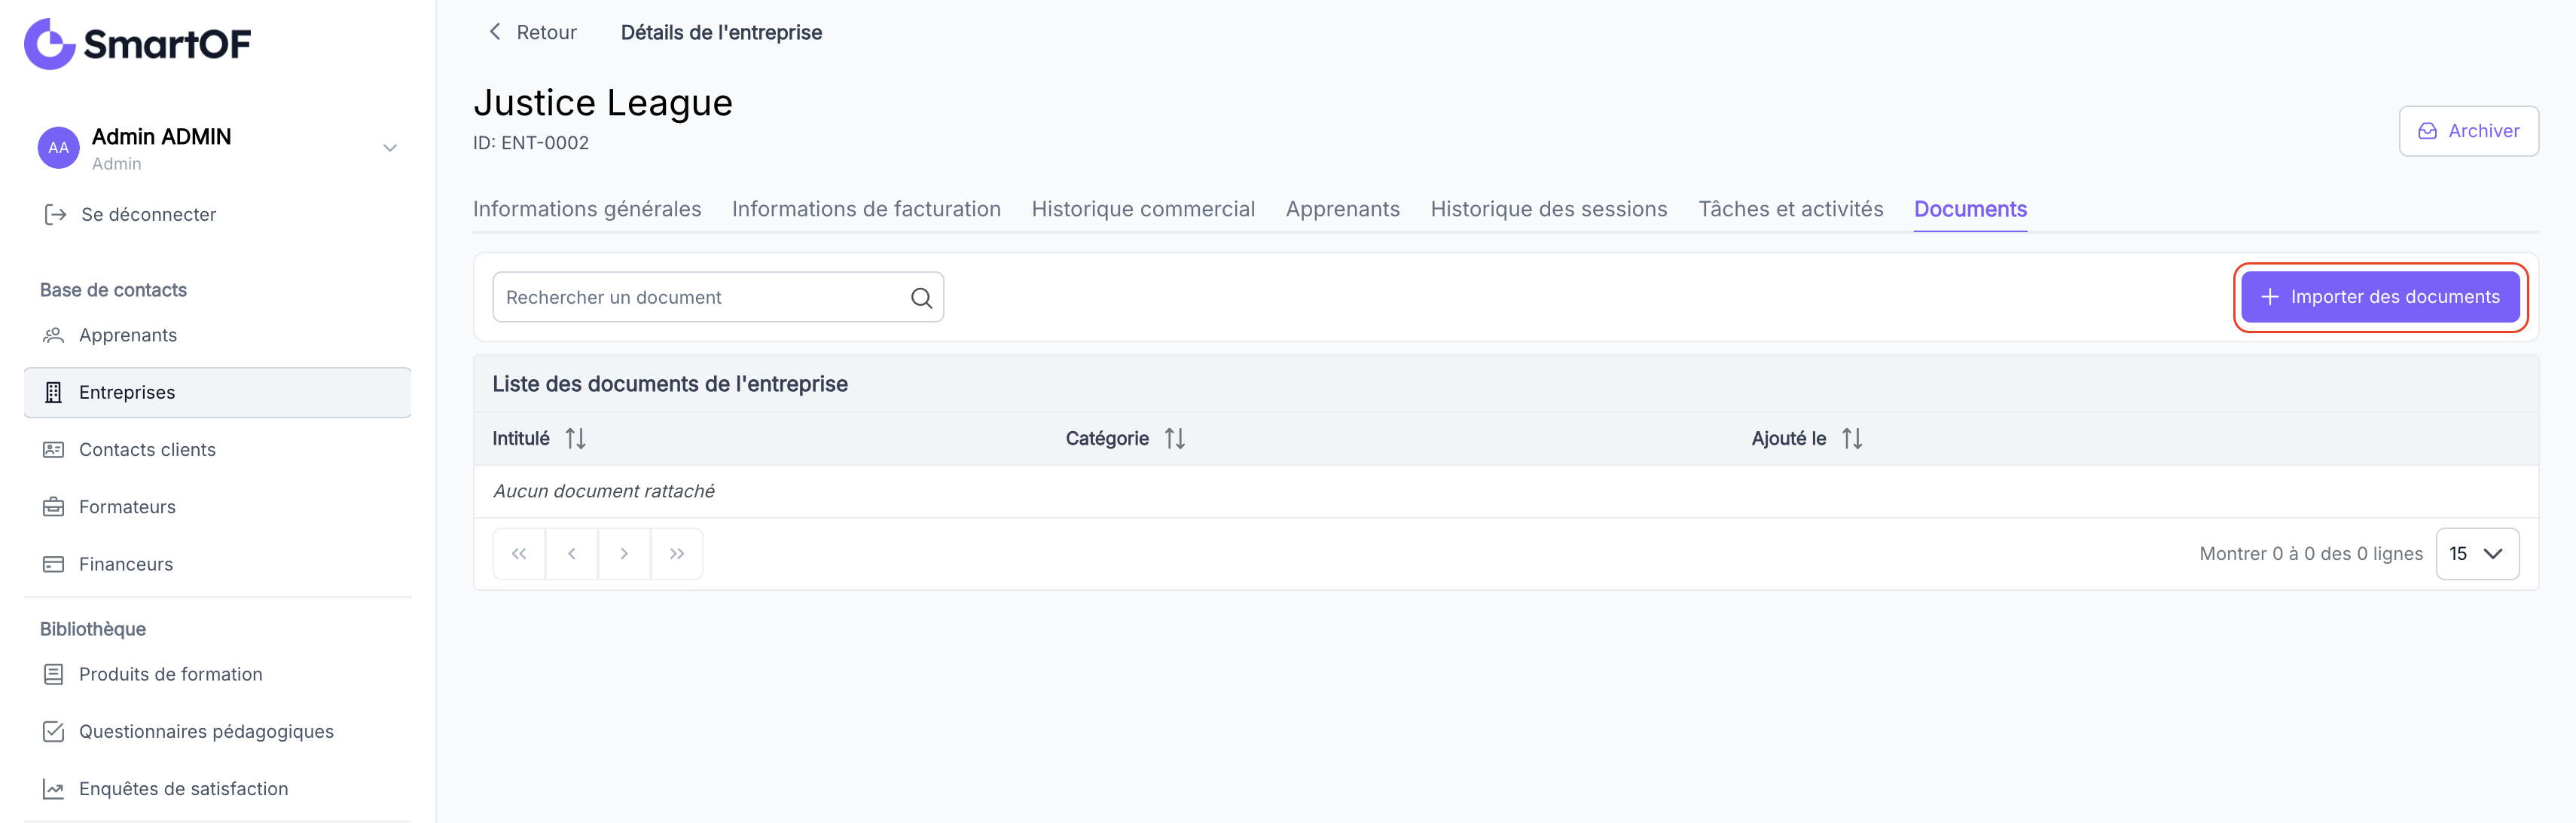
Task: Select the Documents tab
Action: tap(1970, 209)
